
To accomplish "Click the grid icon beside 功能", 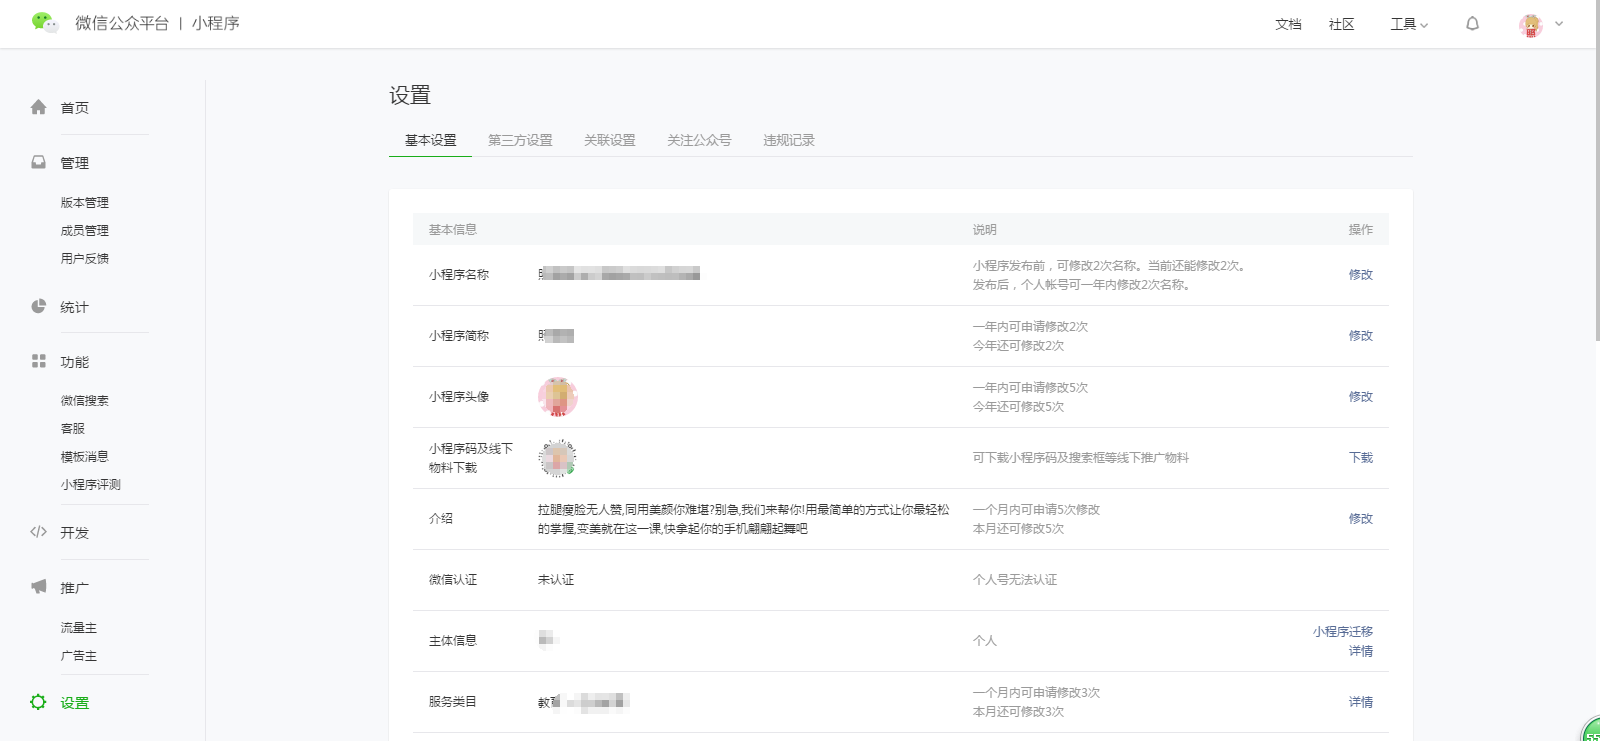I will pos(39,361).
